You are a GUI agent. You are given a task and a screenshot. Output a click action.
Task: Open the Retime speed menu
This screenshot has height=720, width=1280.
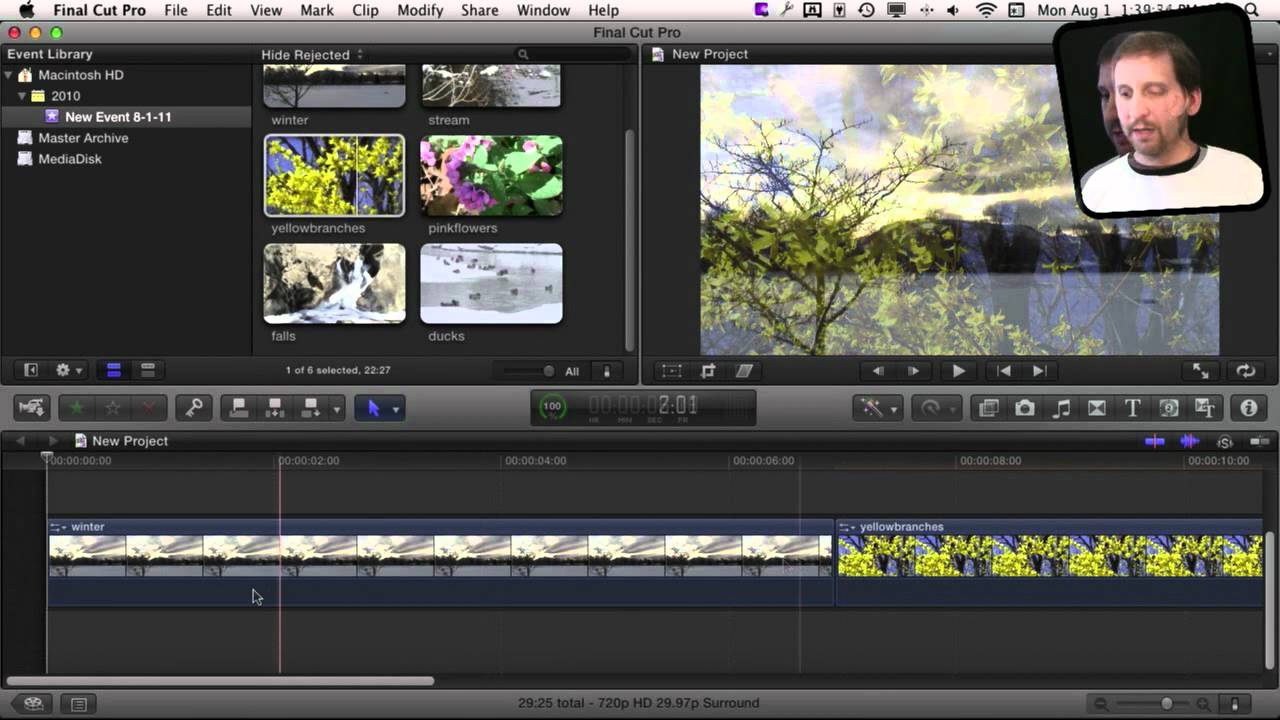point(939,408)
